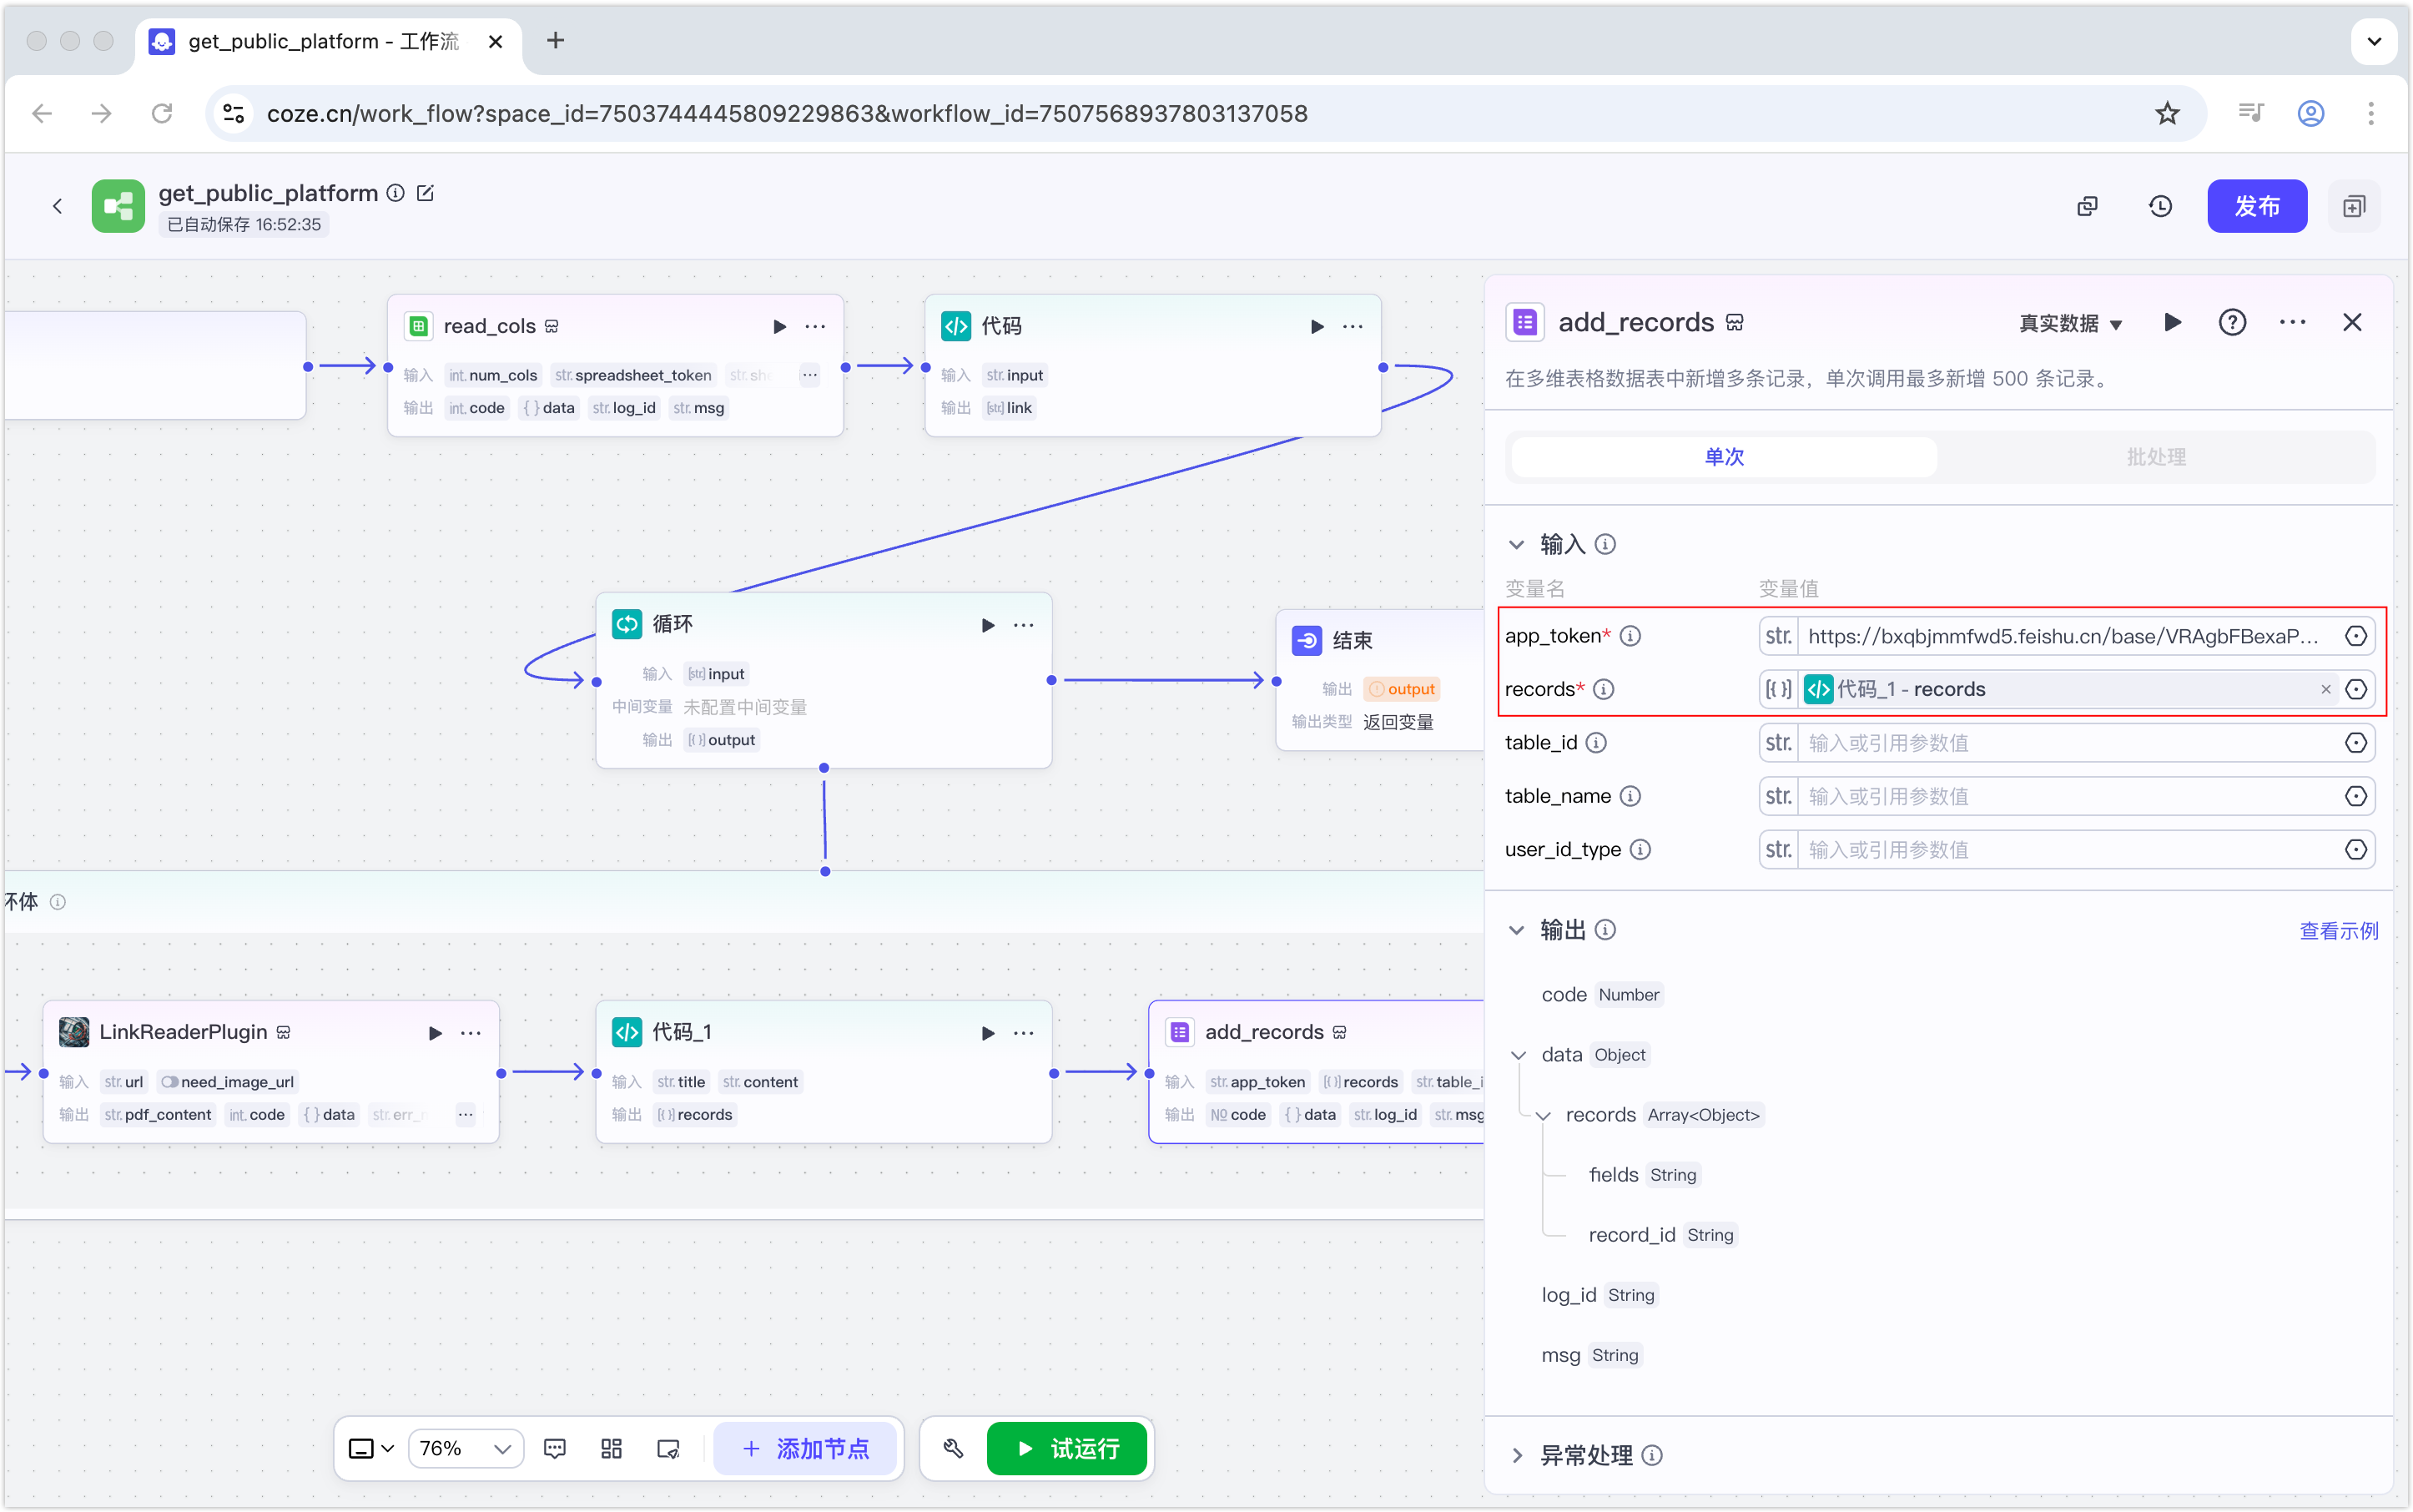2413x1512 pixels.
Task: Run the 循环 loop node play icon
Action: tap(988, 625)
